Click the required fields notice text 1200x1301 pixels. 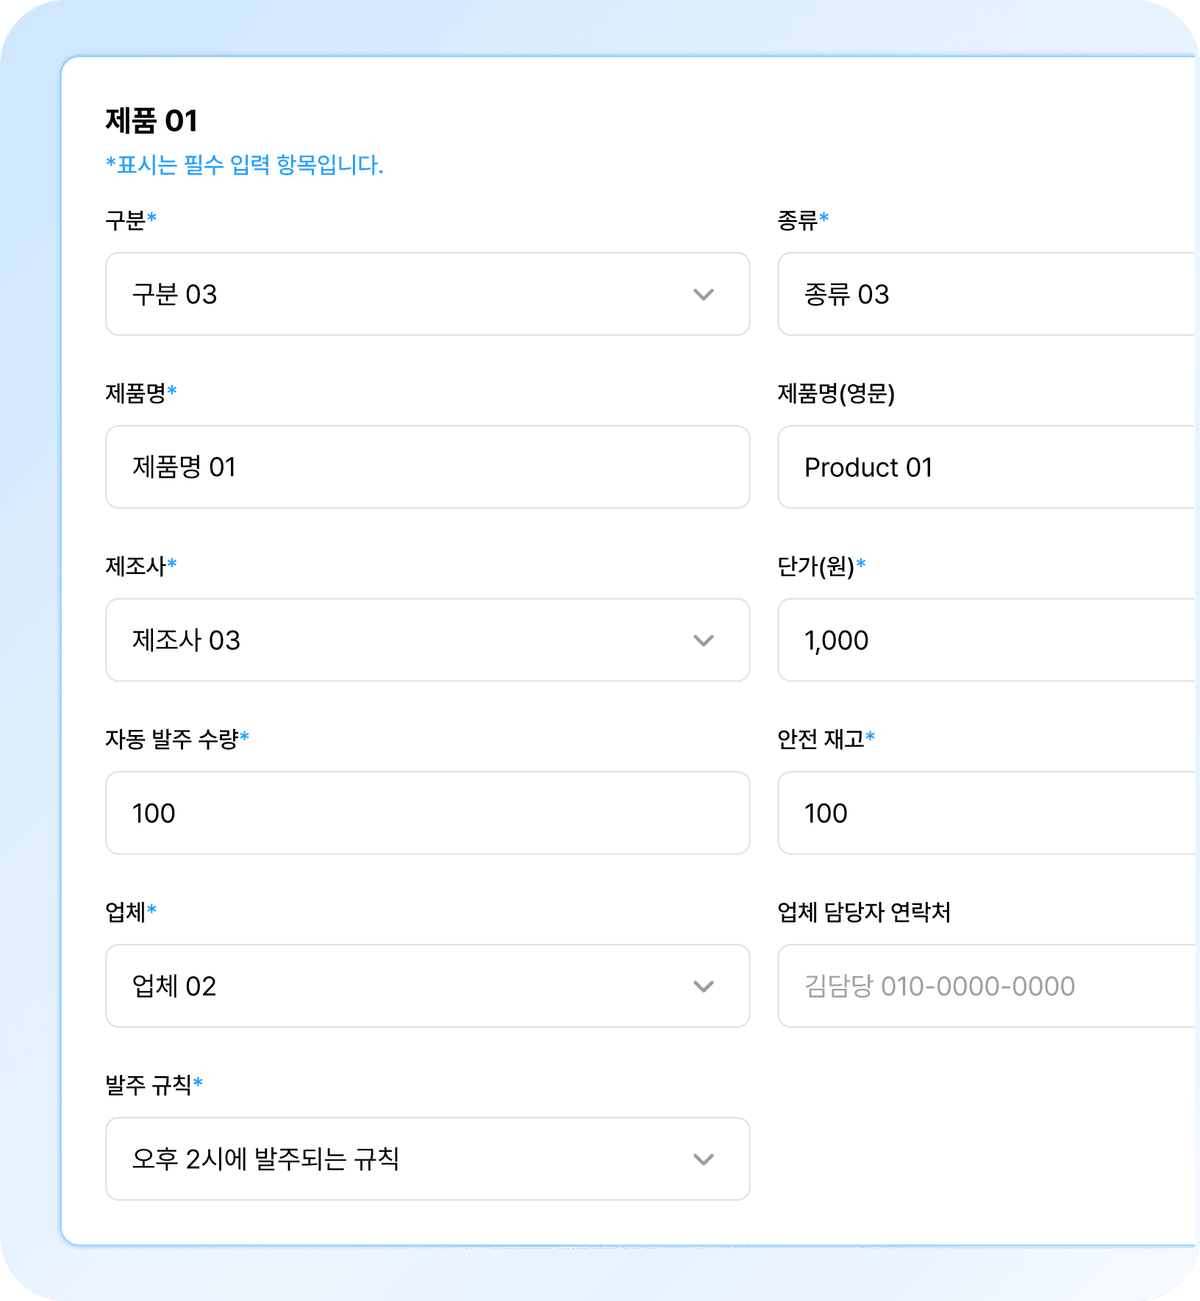pyautogui.click(x=245, y=163)
